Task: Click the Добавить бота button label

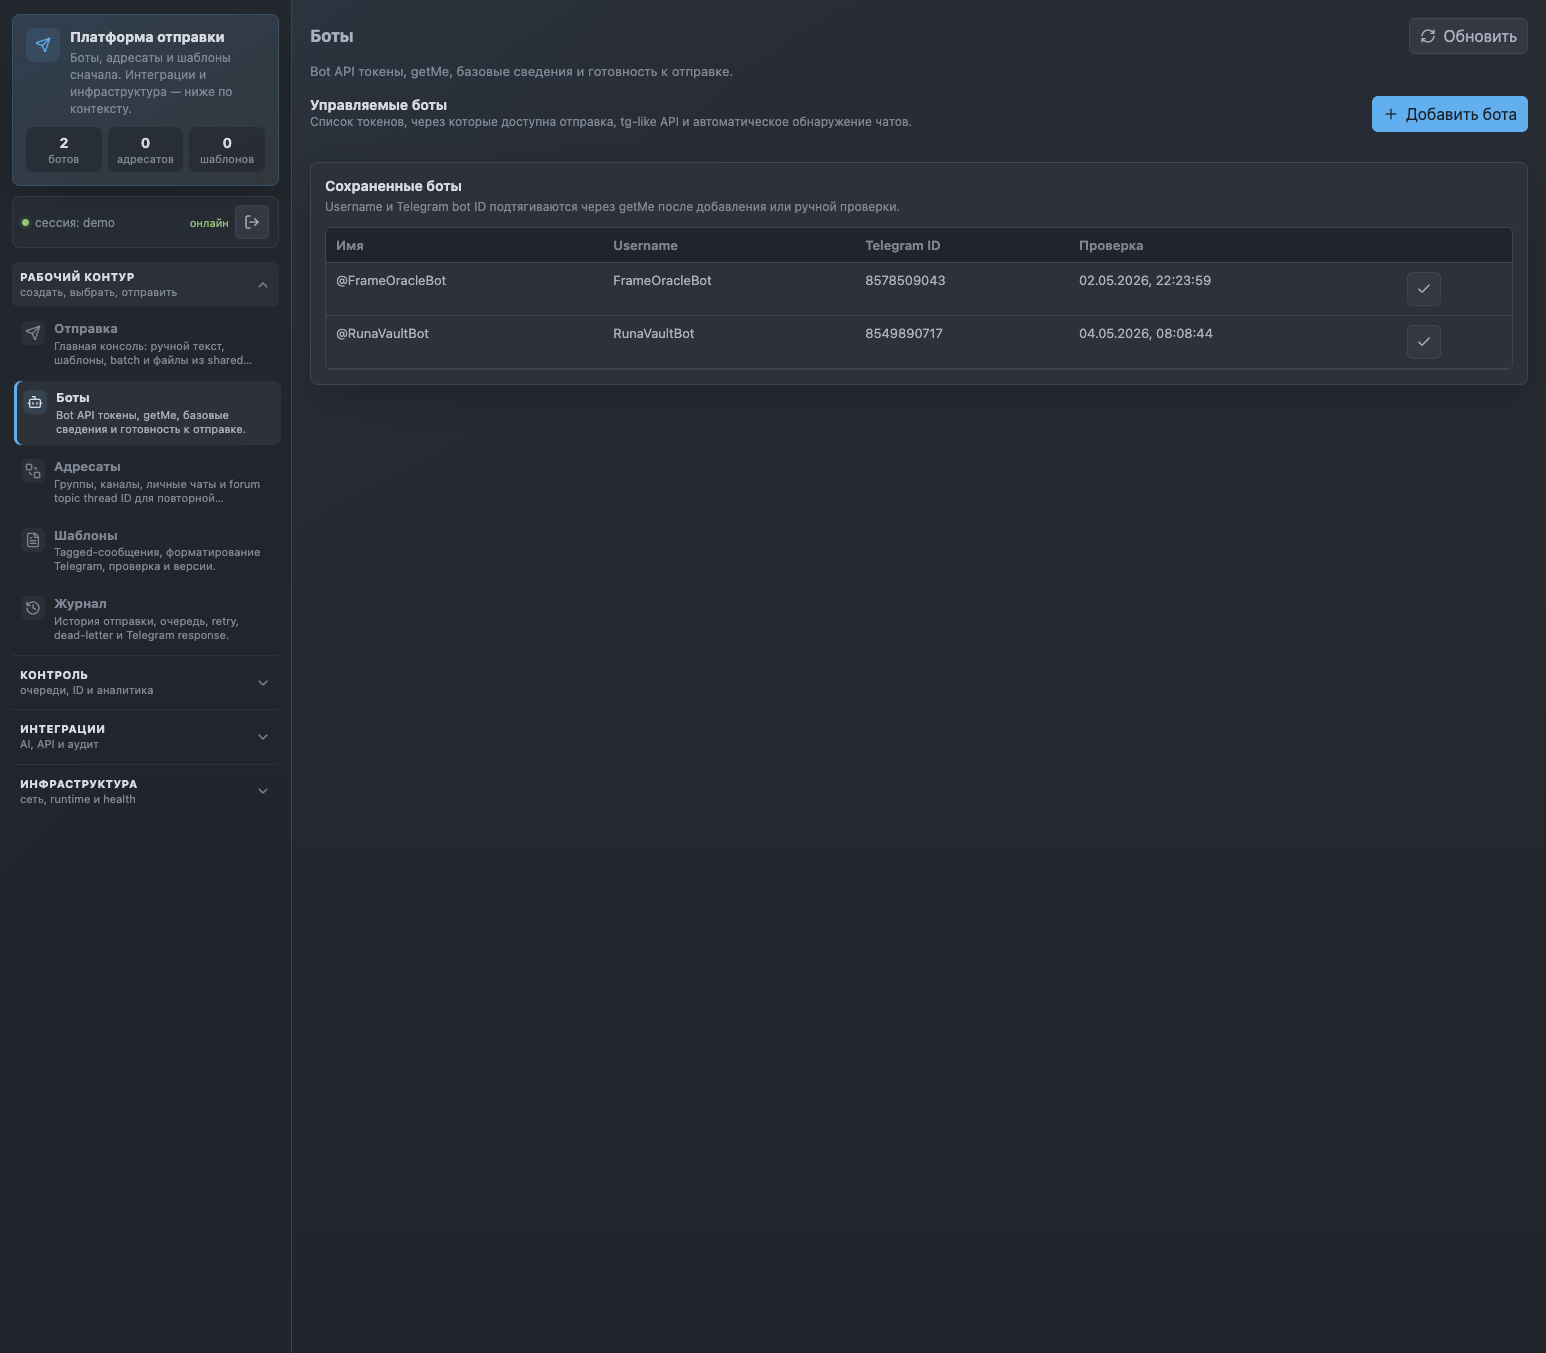Action: [x=1461, y=114]
